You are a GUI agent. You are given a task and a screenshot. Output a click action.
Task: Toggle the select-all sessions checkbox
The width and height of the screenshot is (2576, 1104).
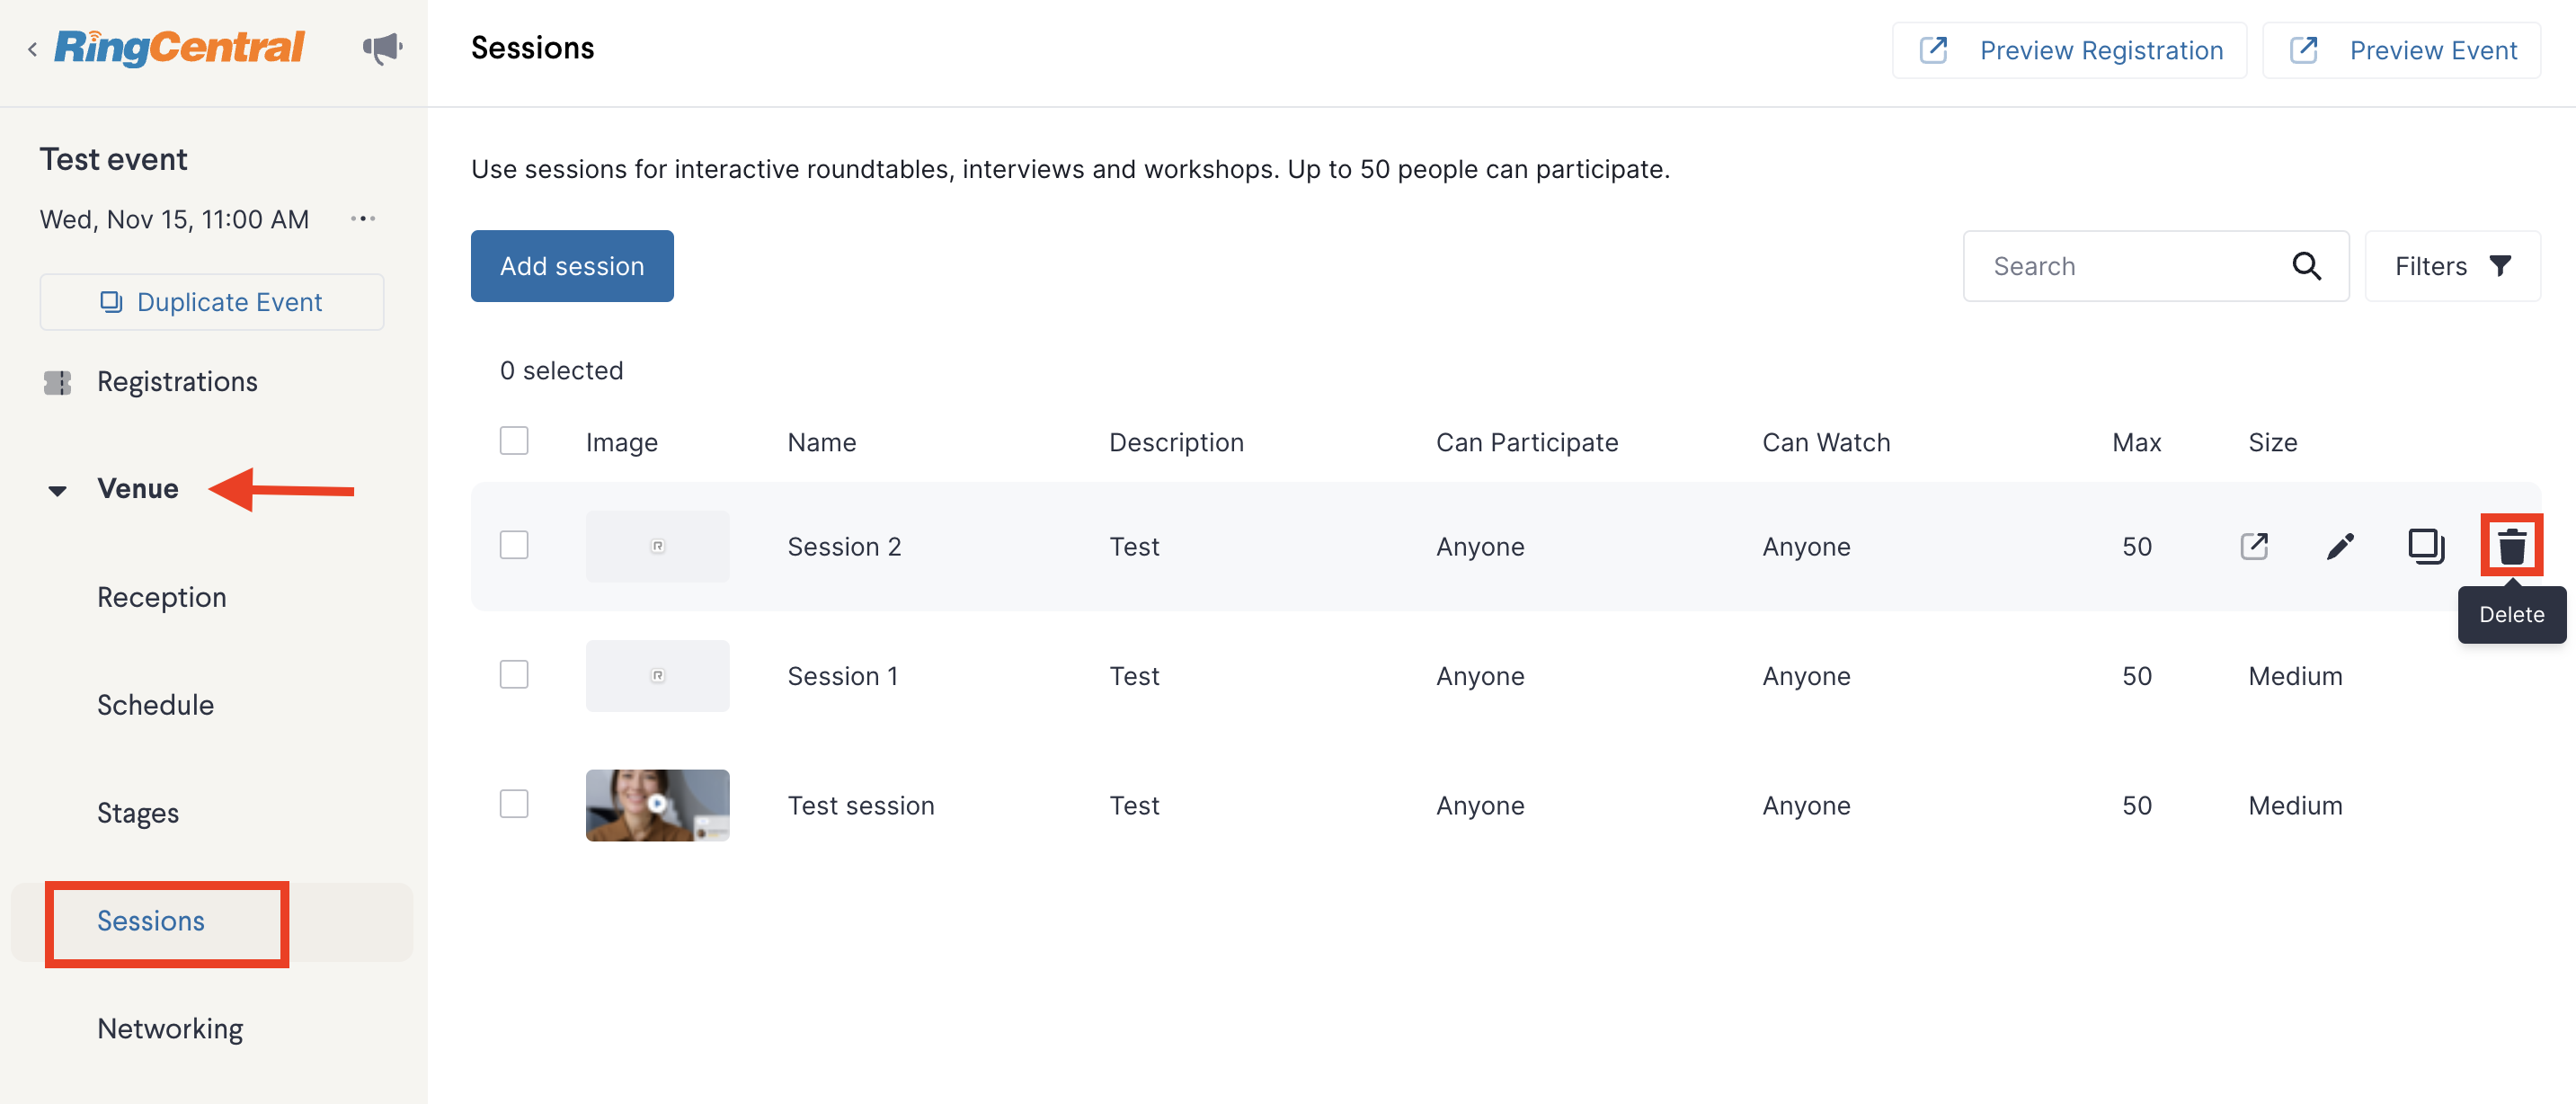point(514,441)
